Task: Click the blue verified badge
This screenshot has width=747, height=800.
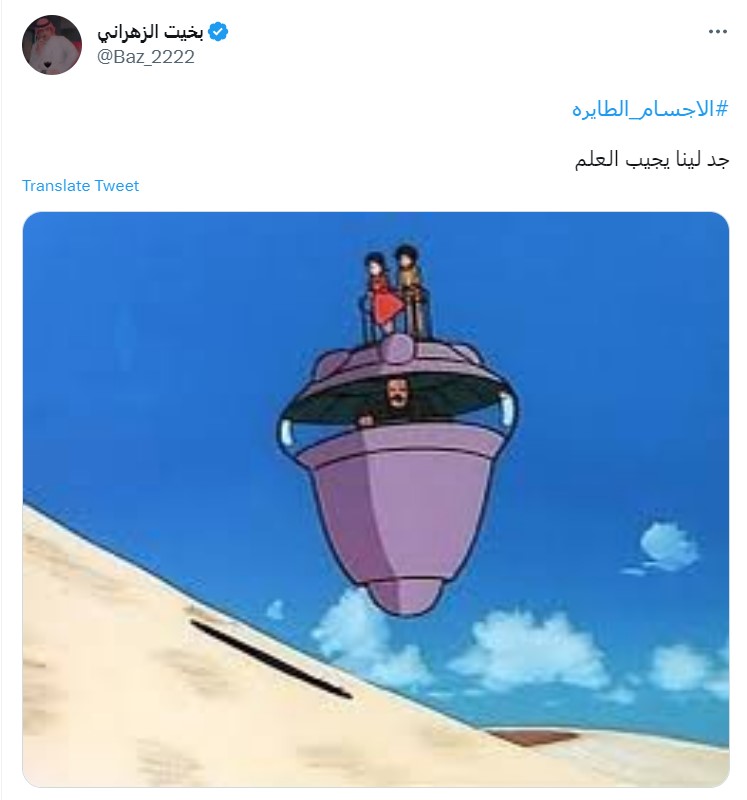Action: pyautogui.click(x=218, y=32)
